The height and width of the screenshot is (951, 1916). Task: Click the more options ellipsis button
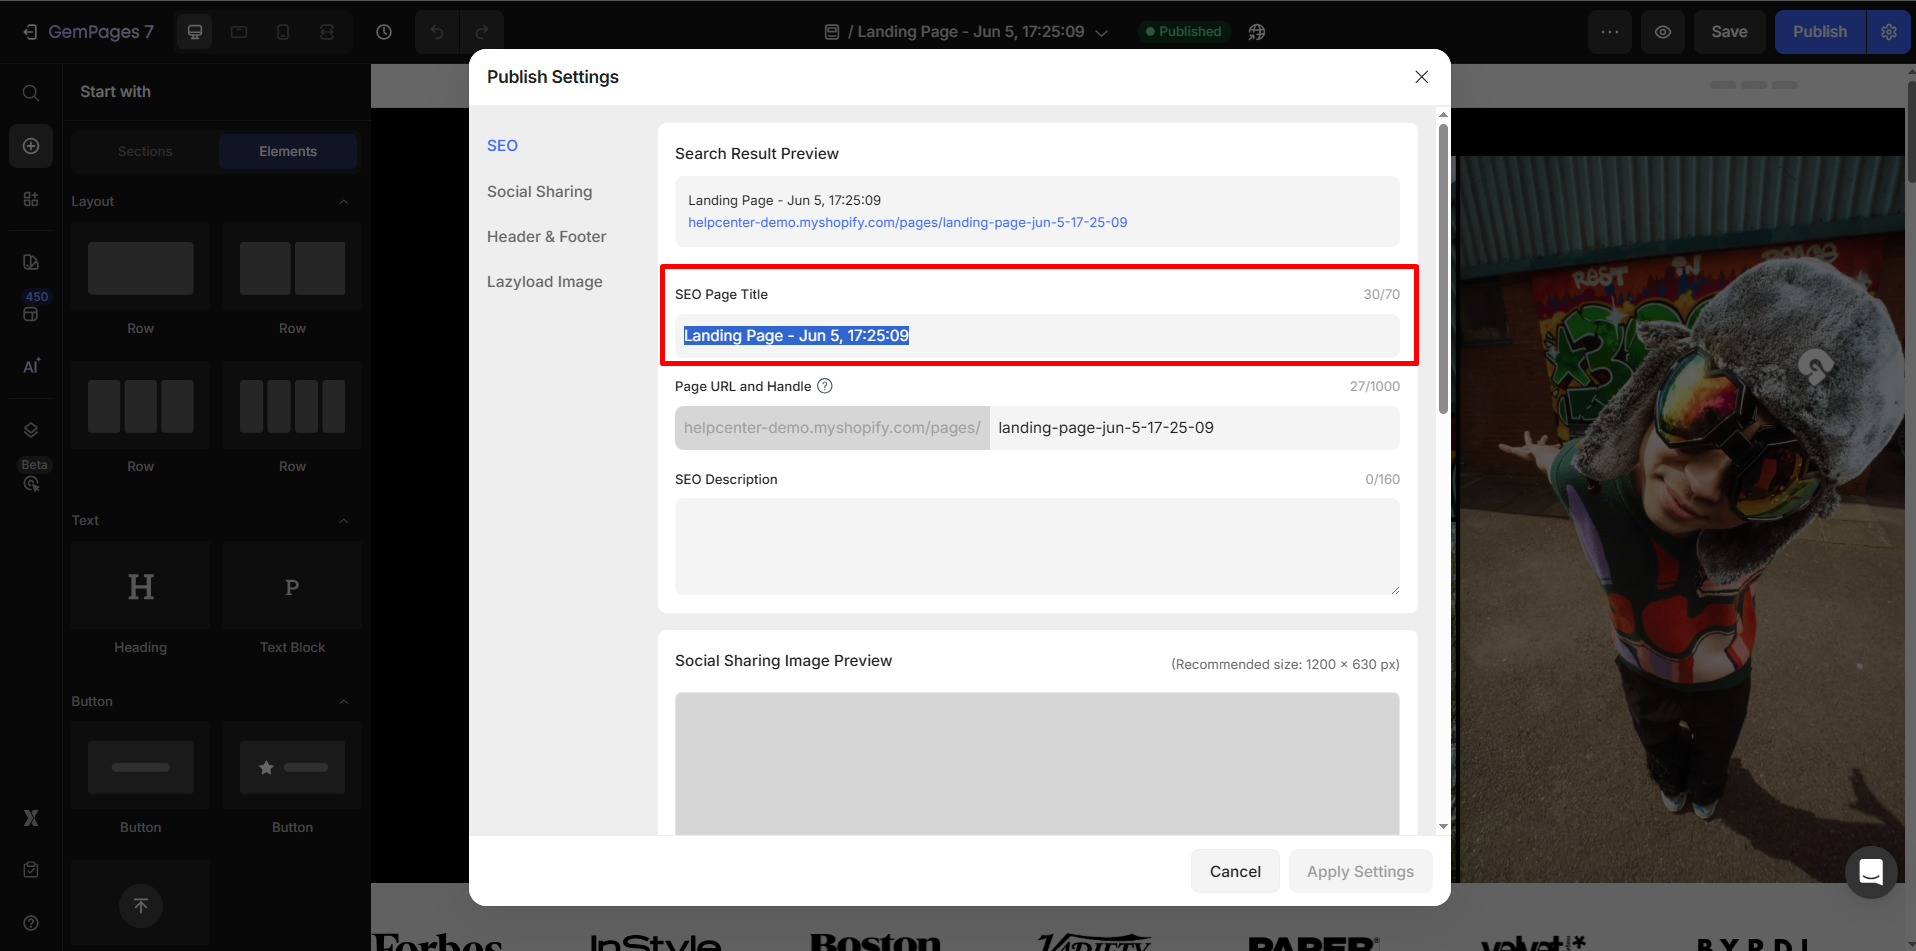(1610, 32)
